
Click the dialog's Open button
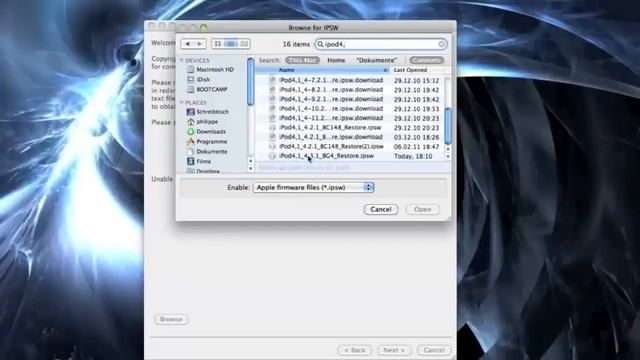(422, 209)
